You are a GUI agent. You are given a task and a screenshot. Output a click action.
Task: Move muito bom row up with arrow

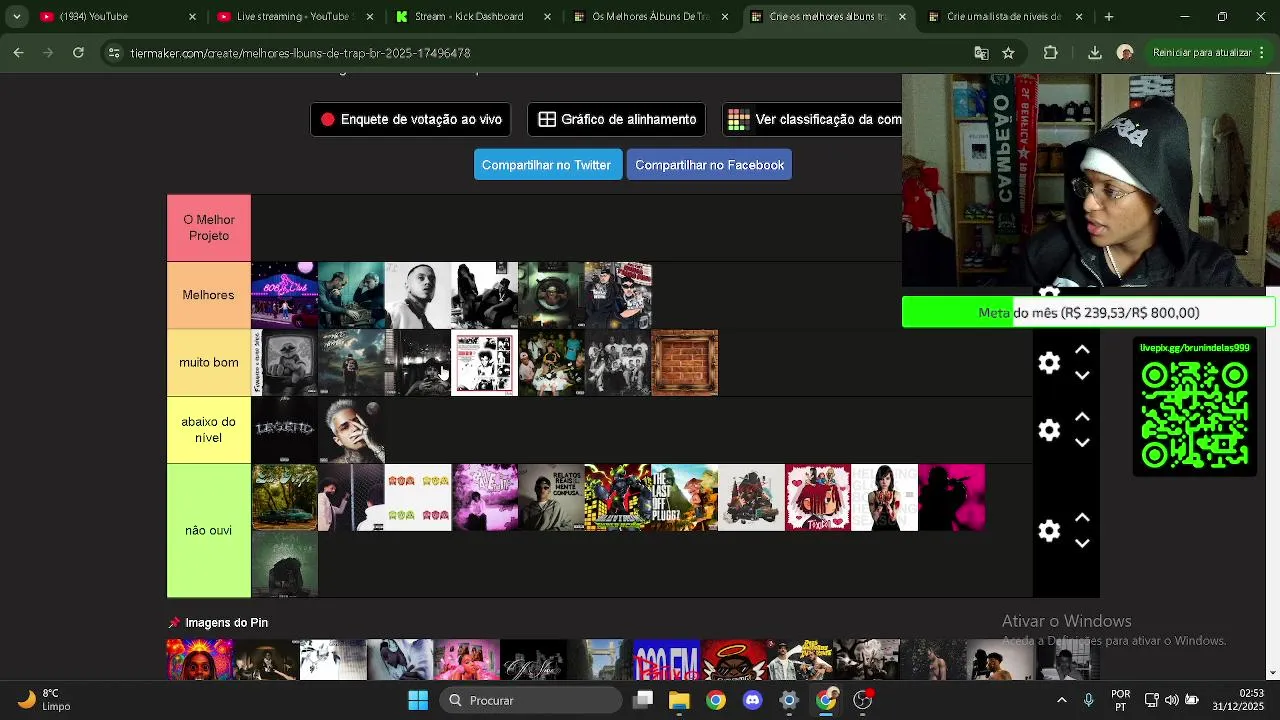click(1082, 350)
